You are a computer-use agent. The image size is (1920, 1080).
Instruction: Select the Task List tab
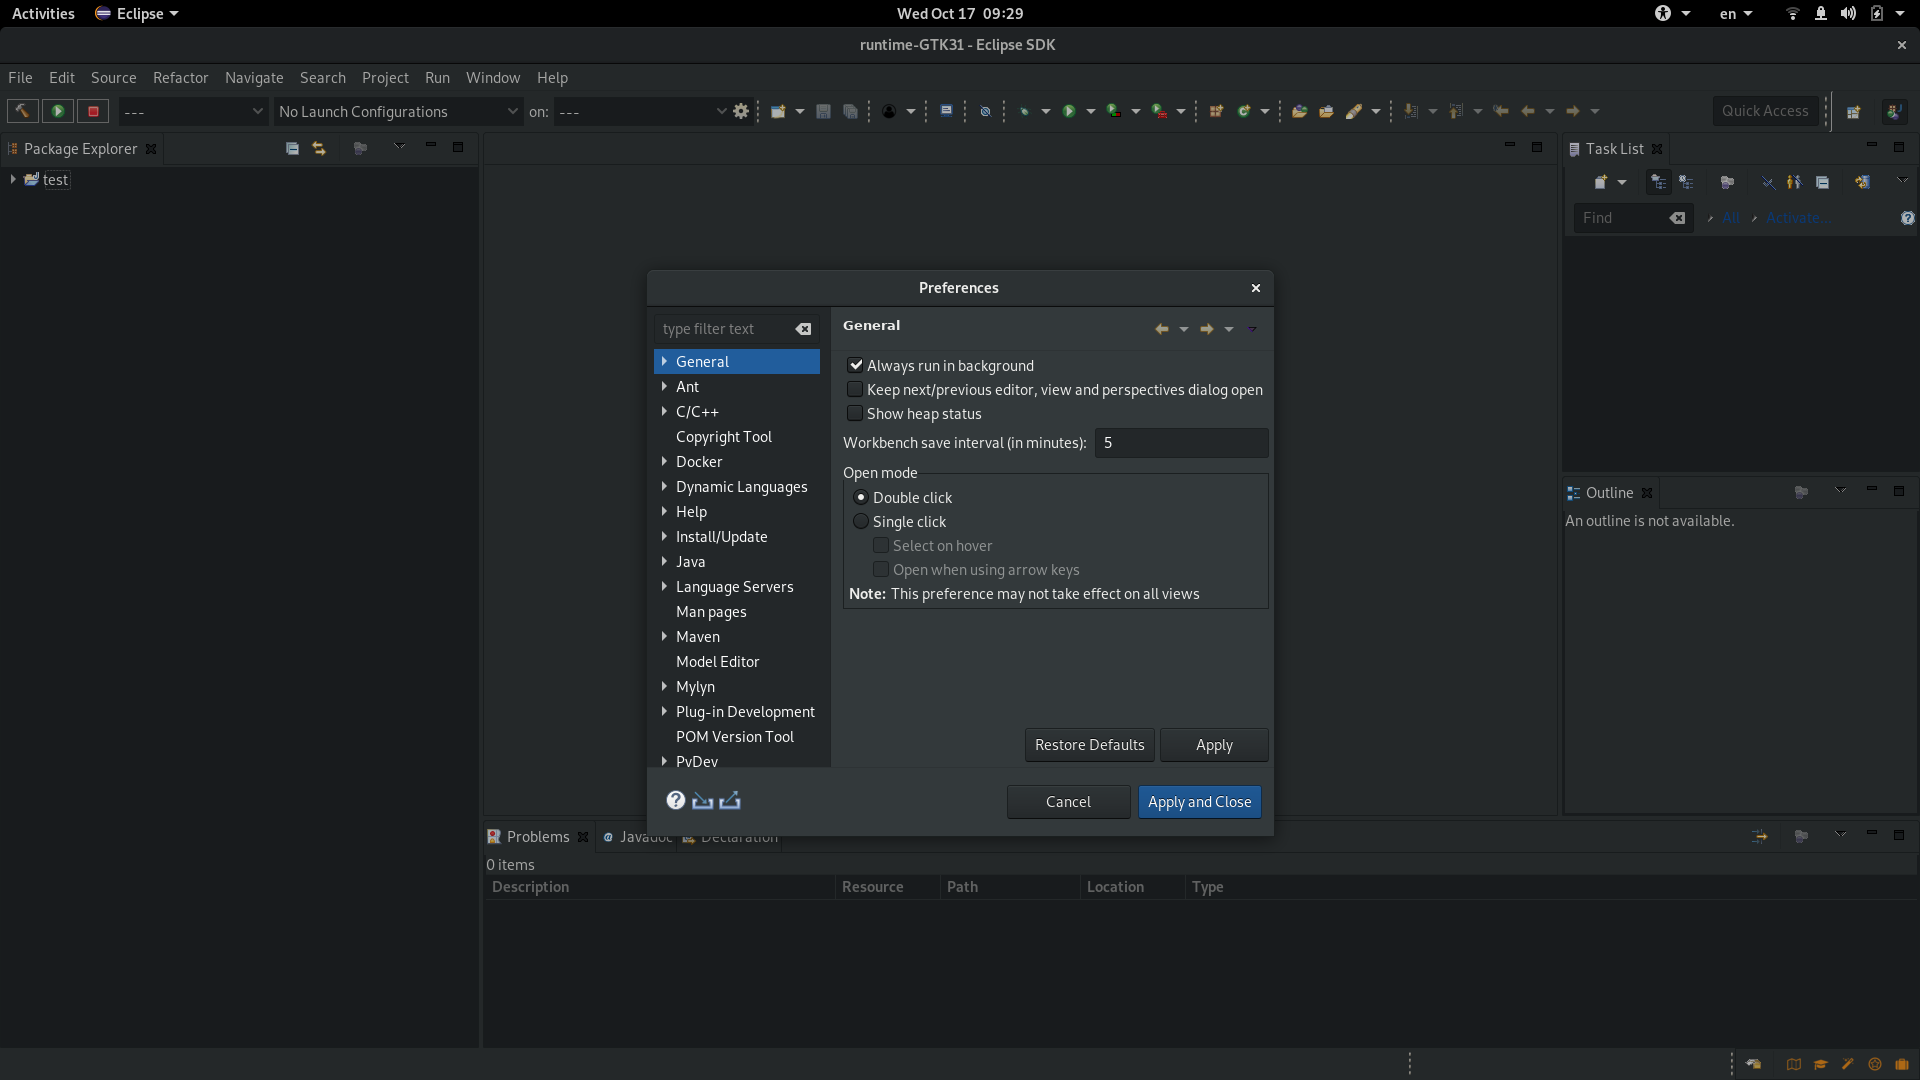click(x=1614, y=148)
